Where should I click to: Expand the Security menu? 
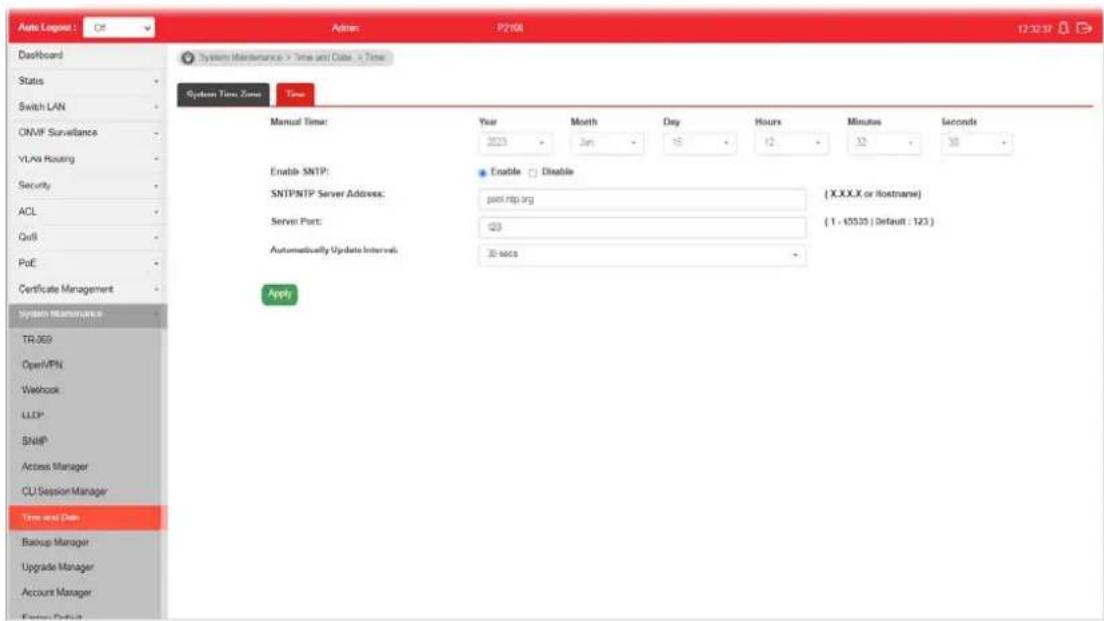click(88, 185)
